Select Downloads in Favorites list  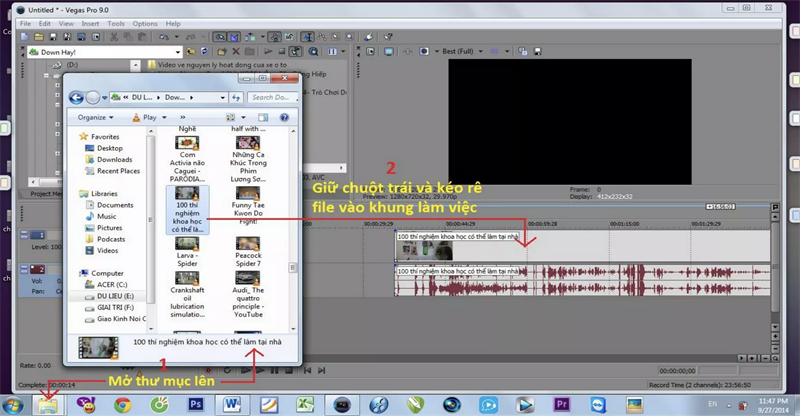pyautogui.click(x=109, y=159)
